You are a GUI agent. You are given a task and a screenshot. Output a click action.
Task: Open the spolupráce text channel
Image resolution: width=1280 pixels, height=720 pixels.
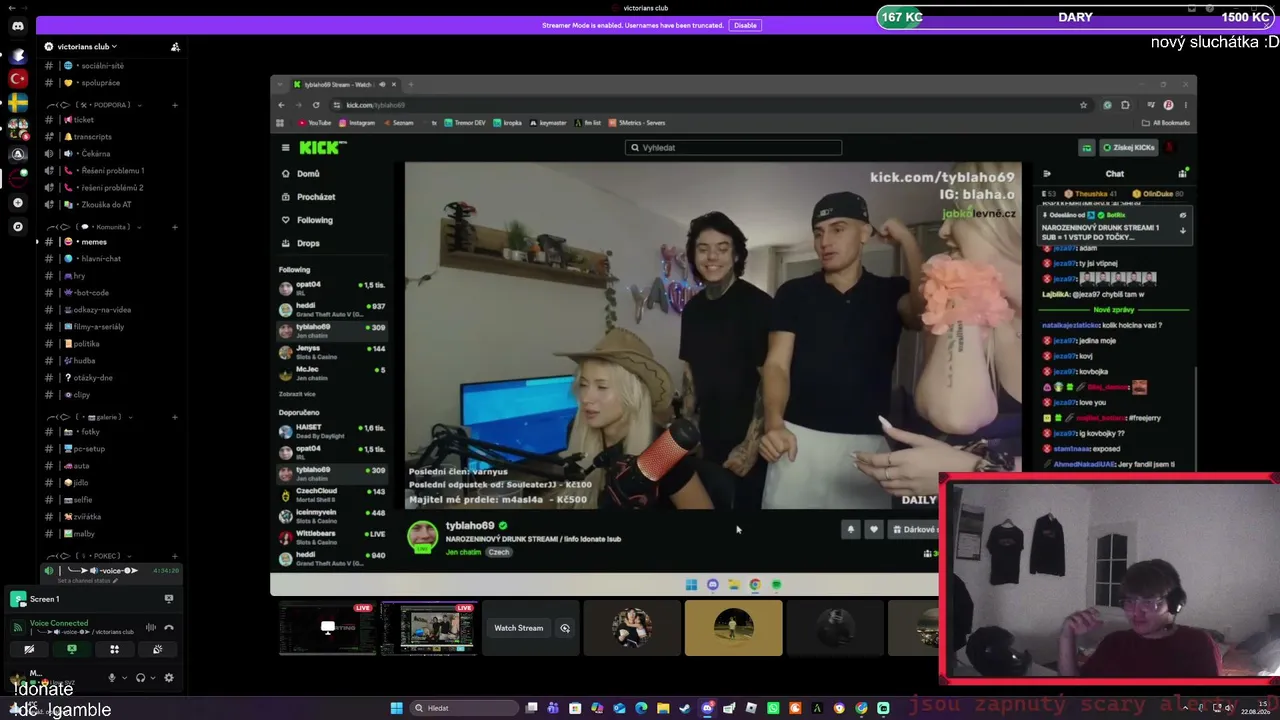[110, 83]
